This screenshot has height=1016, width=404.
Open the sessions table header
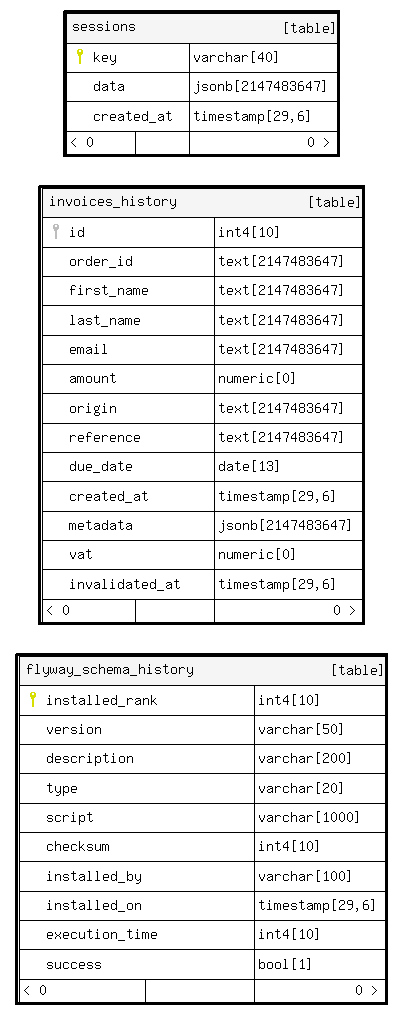[x=202, y=28]
